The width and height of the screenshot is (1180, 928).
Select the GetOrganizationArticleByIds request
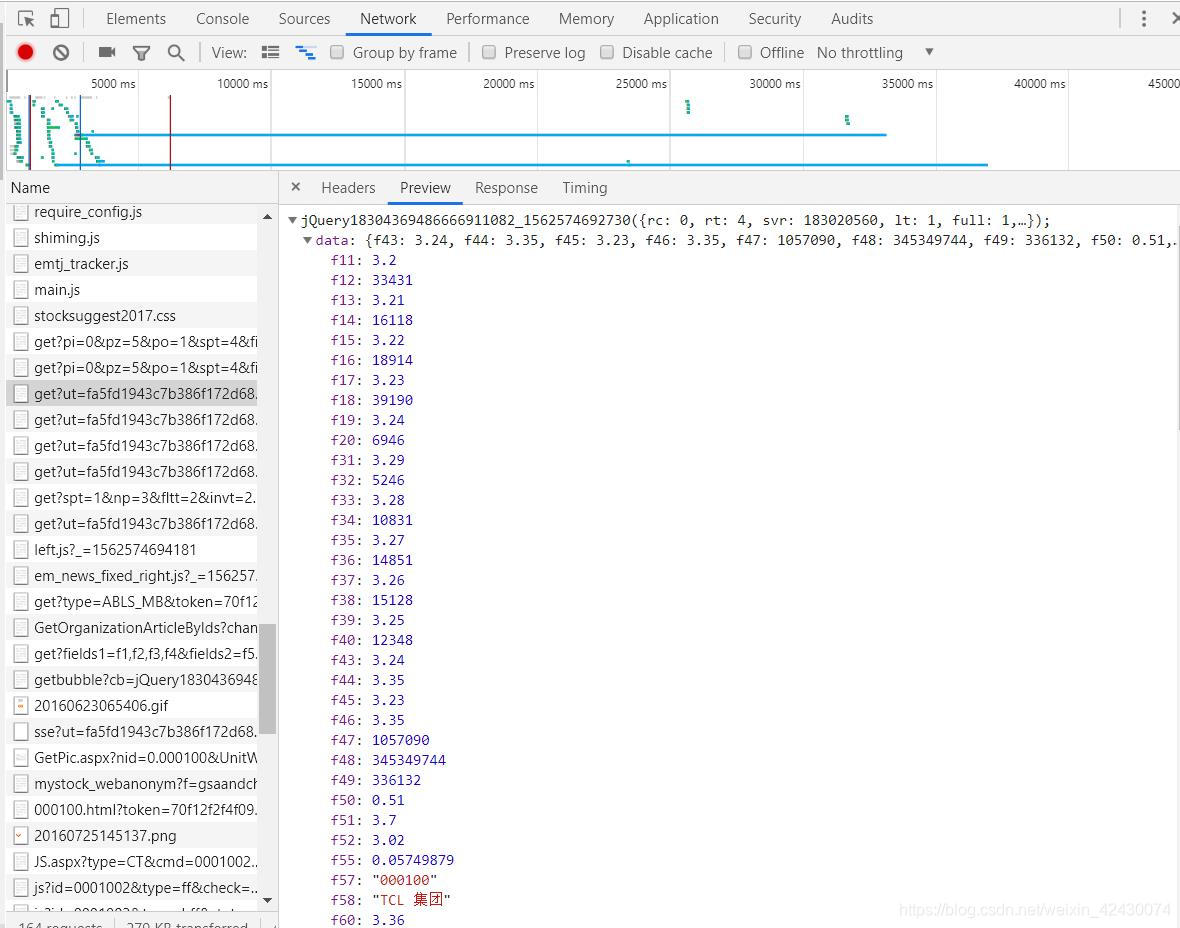(x=132, y=628)
